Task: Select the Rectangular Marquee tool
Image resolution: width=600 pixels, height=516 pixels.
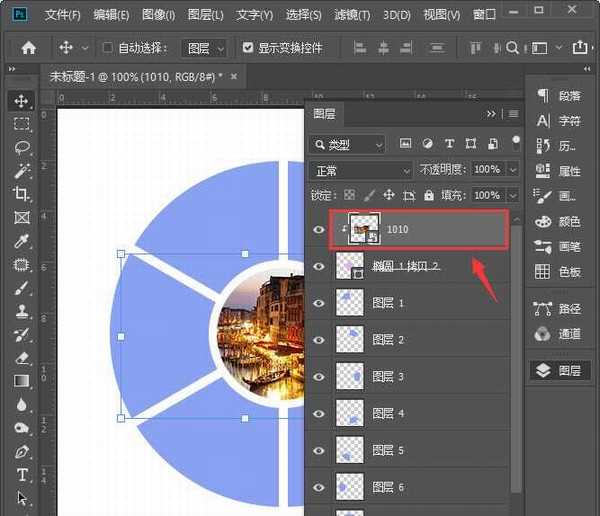Action: point(21,124)
